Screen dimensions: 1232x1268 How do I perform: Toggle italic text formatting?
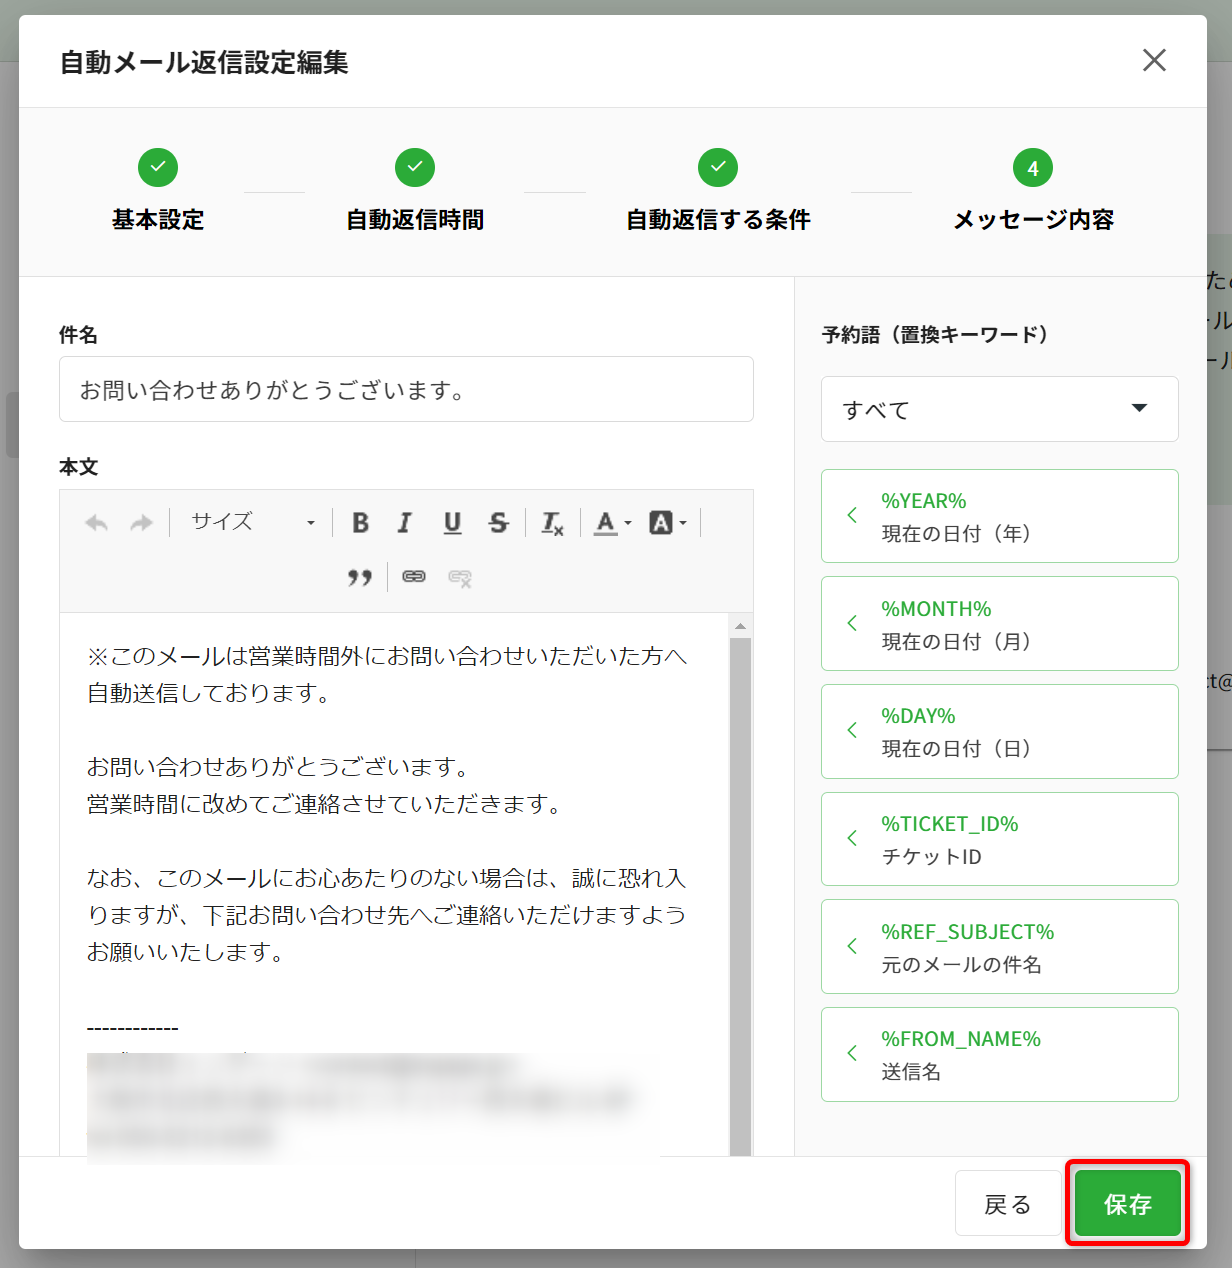[x=405, y=523]
